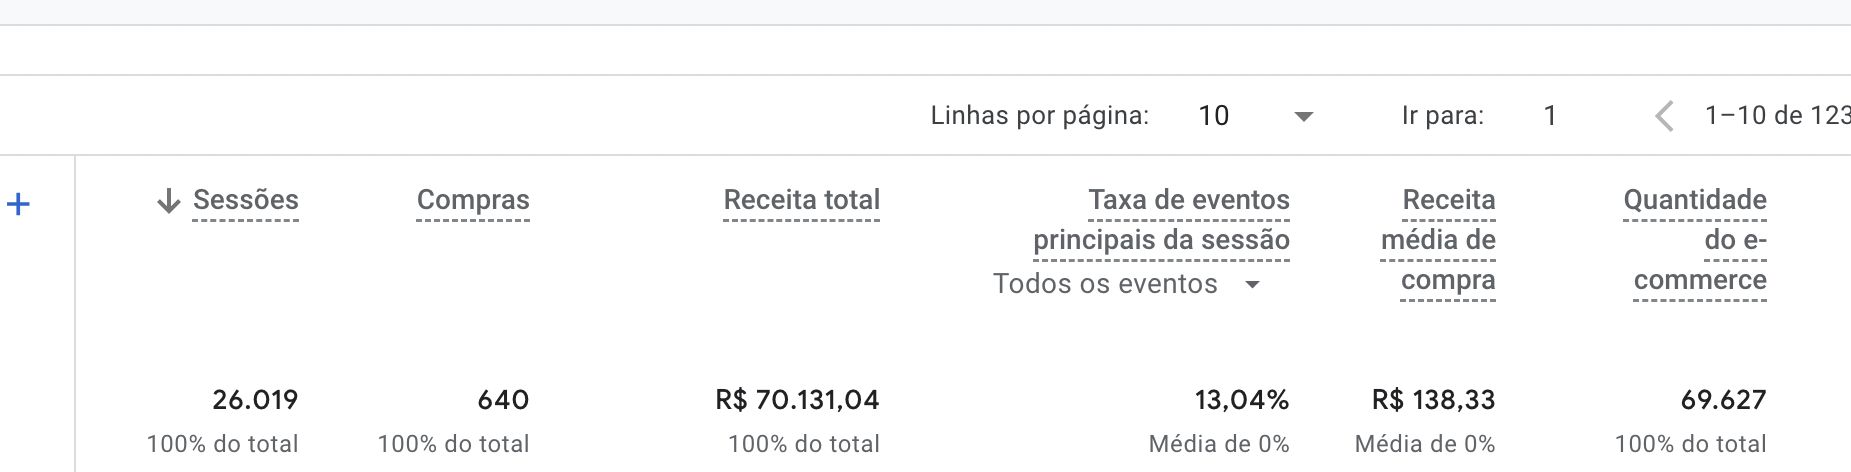Select the 69.627 e-commerce quantity value

[x=1723, y=400]
